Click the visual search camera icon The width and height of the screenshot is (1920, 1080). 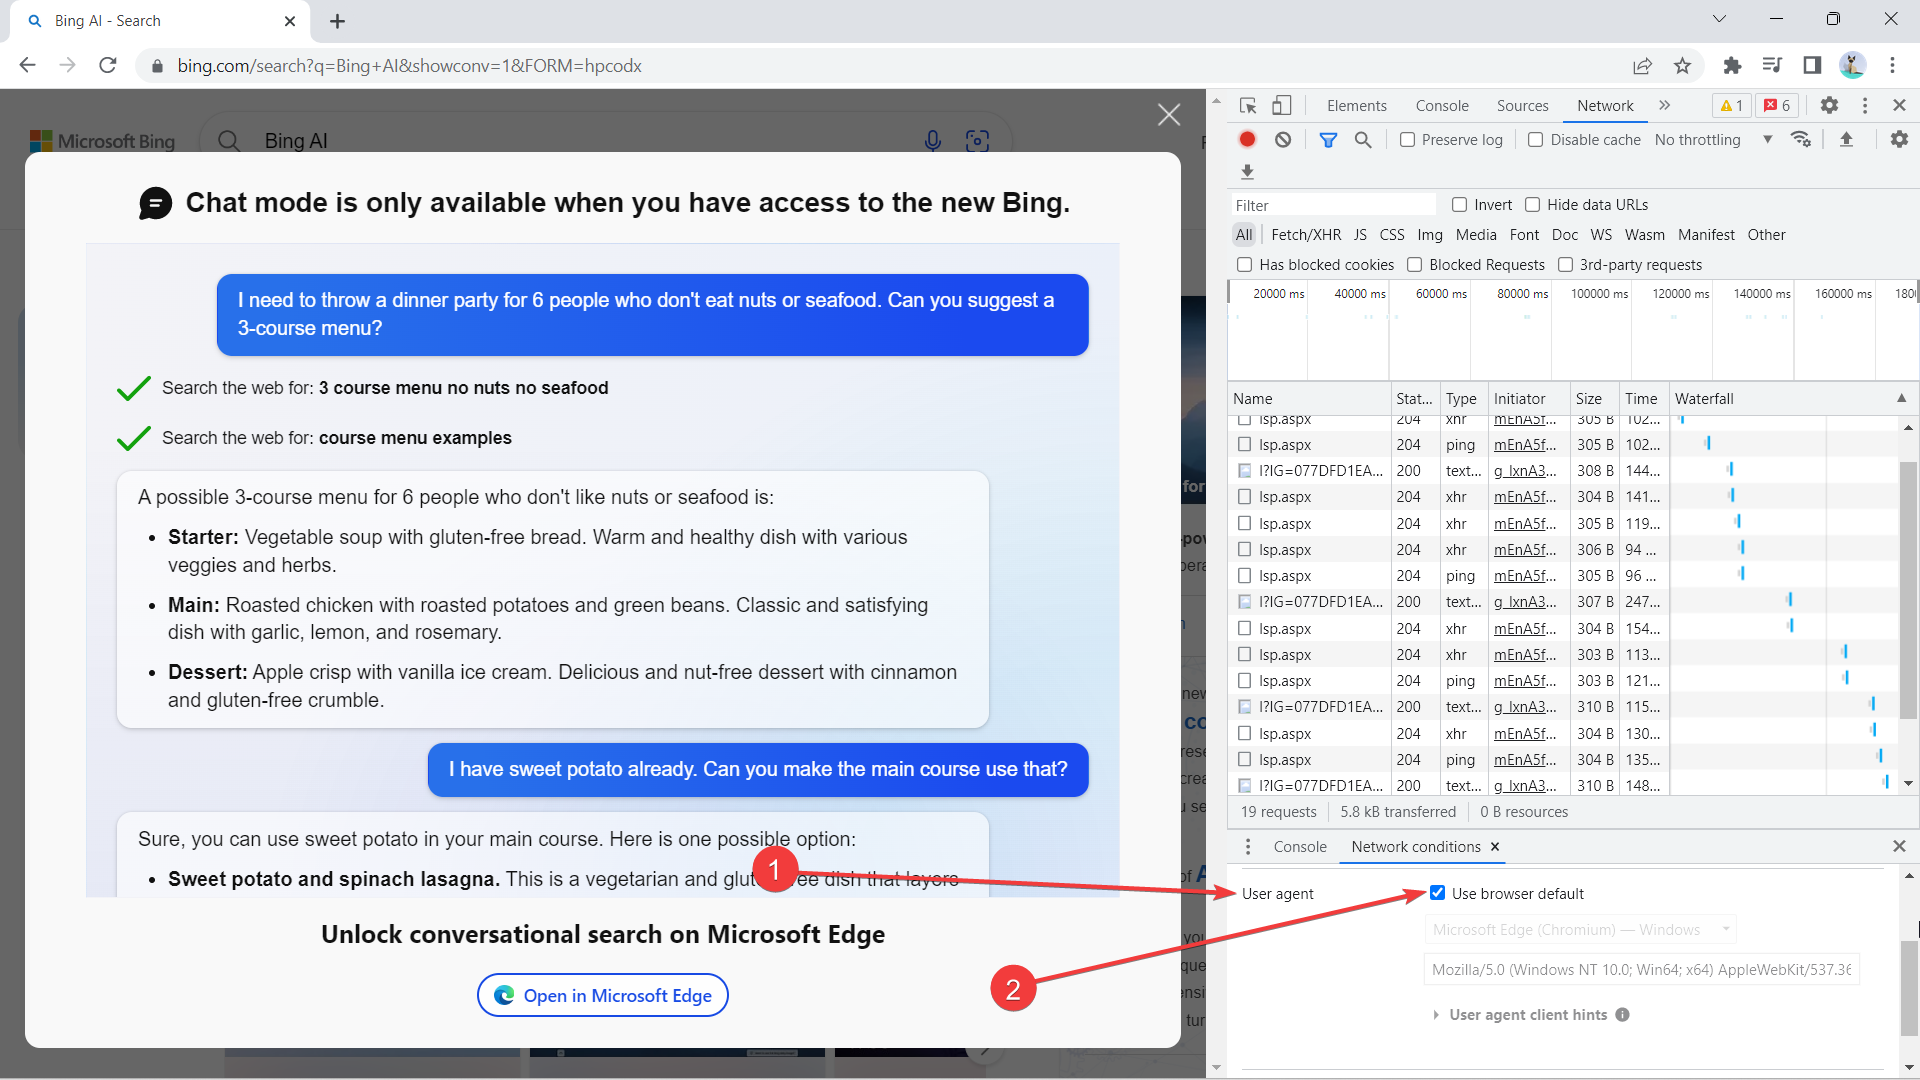coord(977,141)
